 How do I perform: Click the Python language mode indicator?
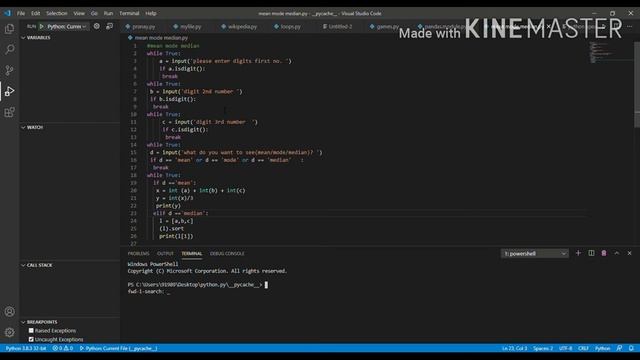pos(602,348)
